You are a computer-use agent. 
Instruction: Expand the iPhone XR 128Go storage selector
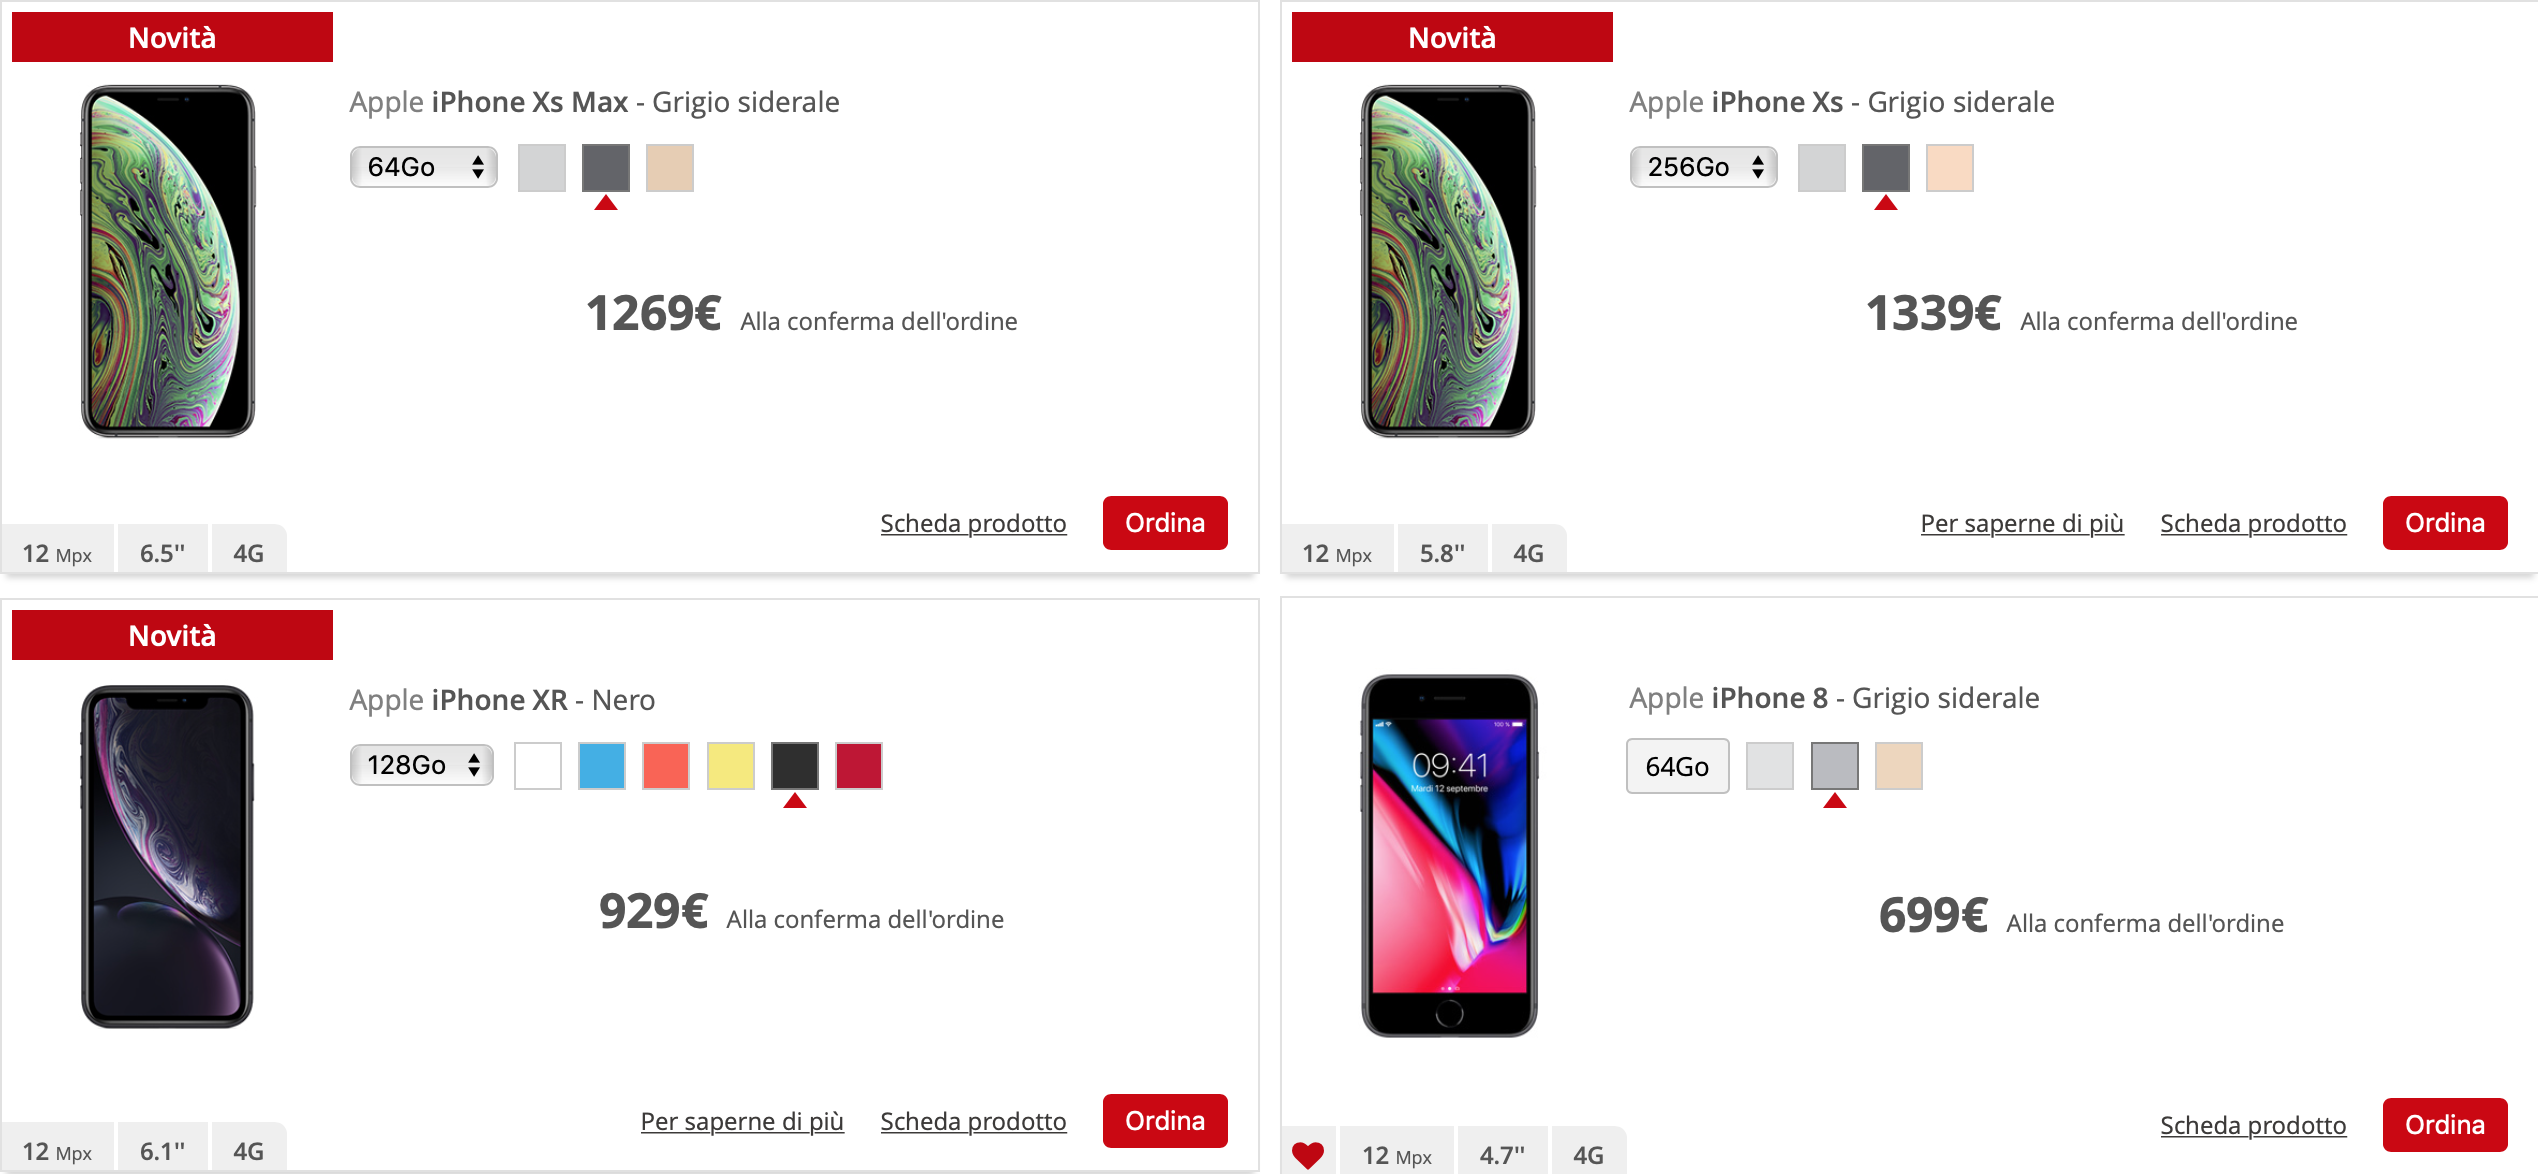(422, 765)
